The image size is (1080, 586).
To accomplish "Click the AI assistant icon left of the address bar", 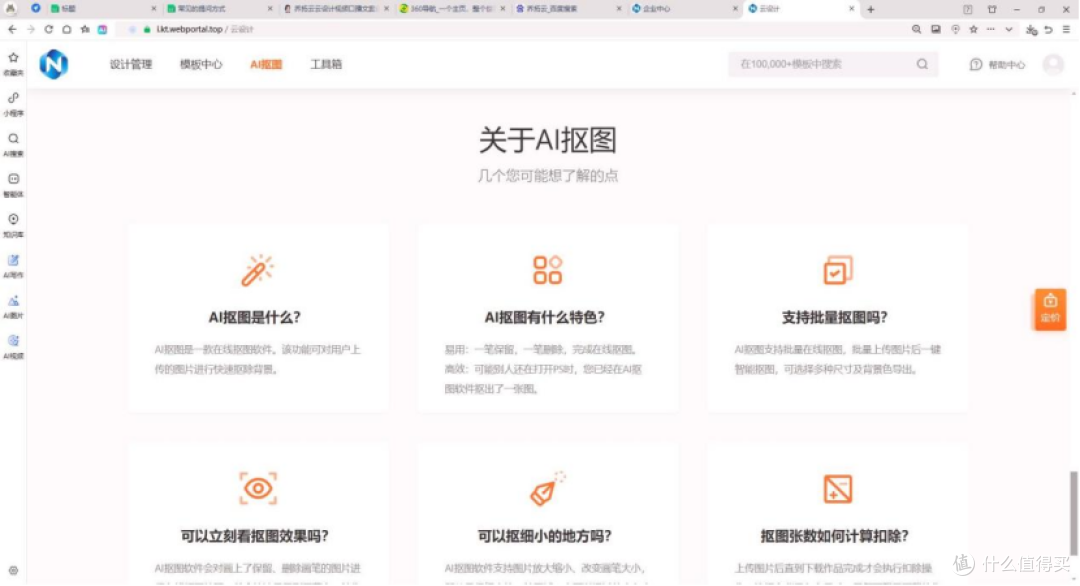I will click(102, 30).
